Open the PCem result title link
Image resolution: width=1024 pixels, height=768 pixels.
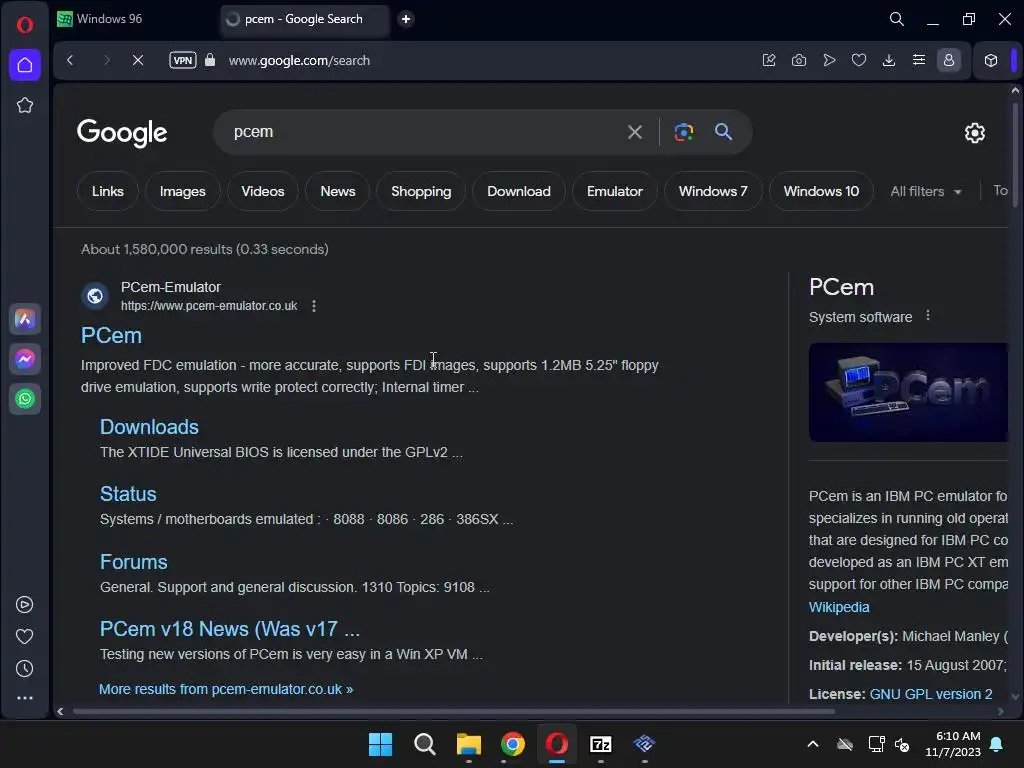pos(111,335)
